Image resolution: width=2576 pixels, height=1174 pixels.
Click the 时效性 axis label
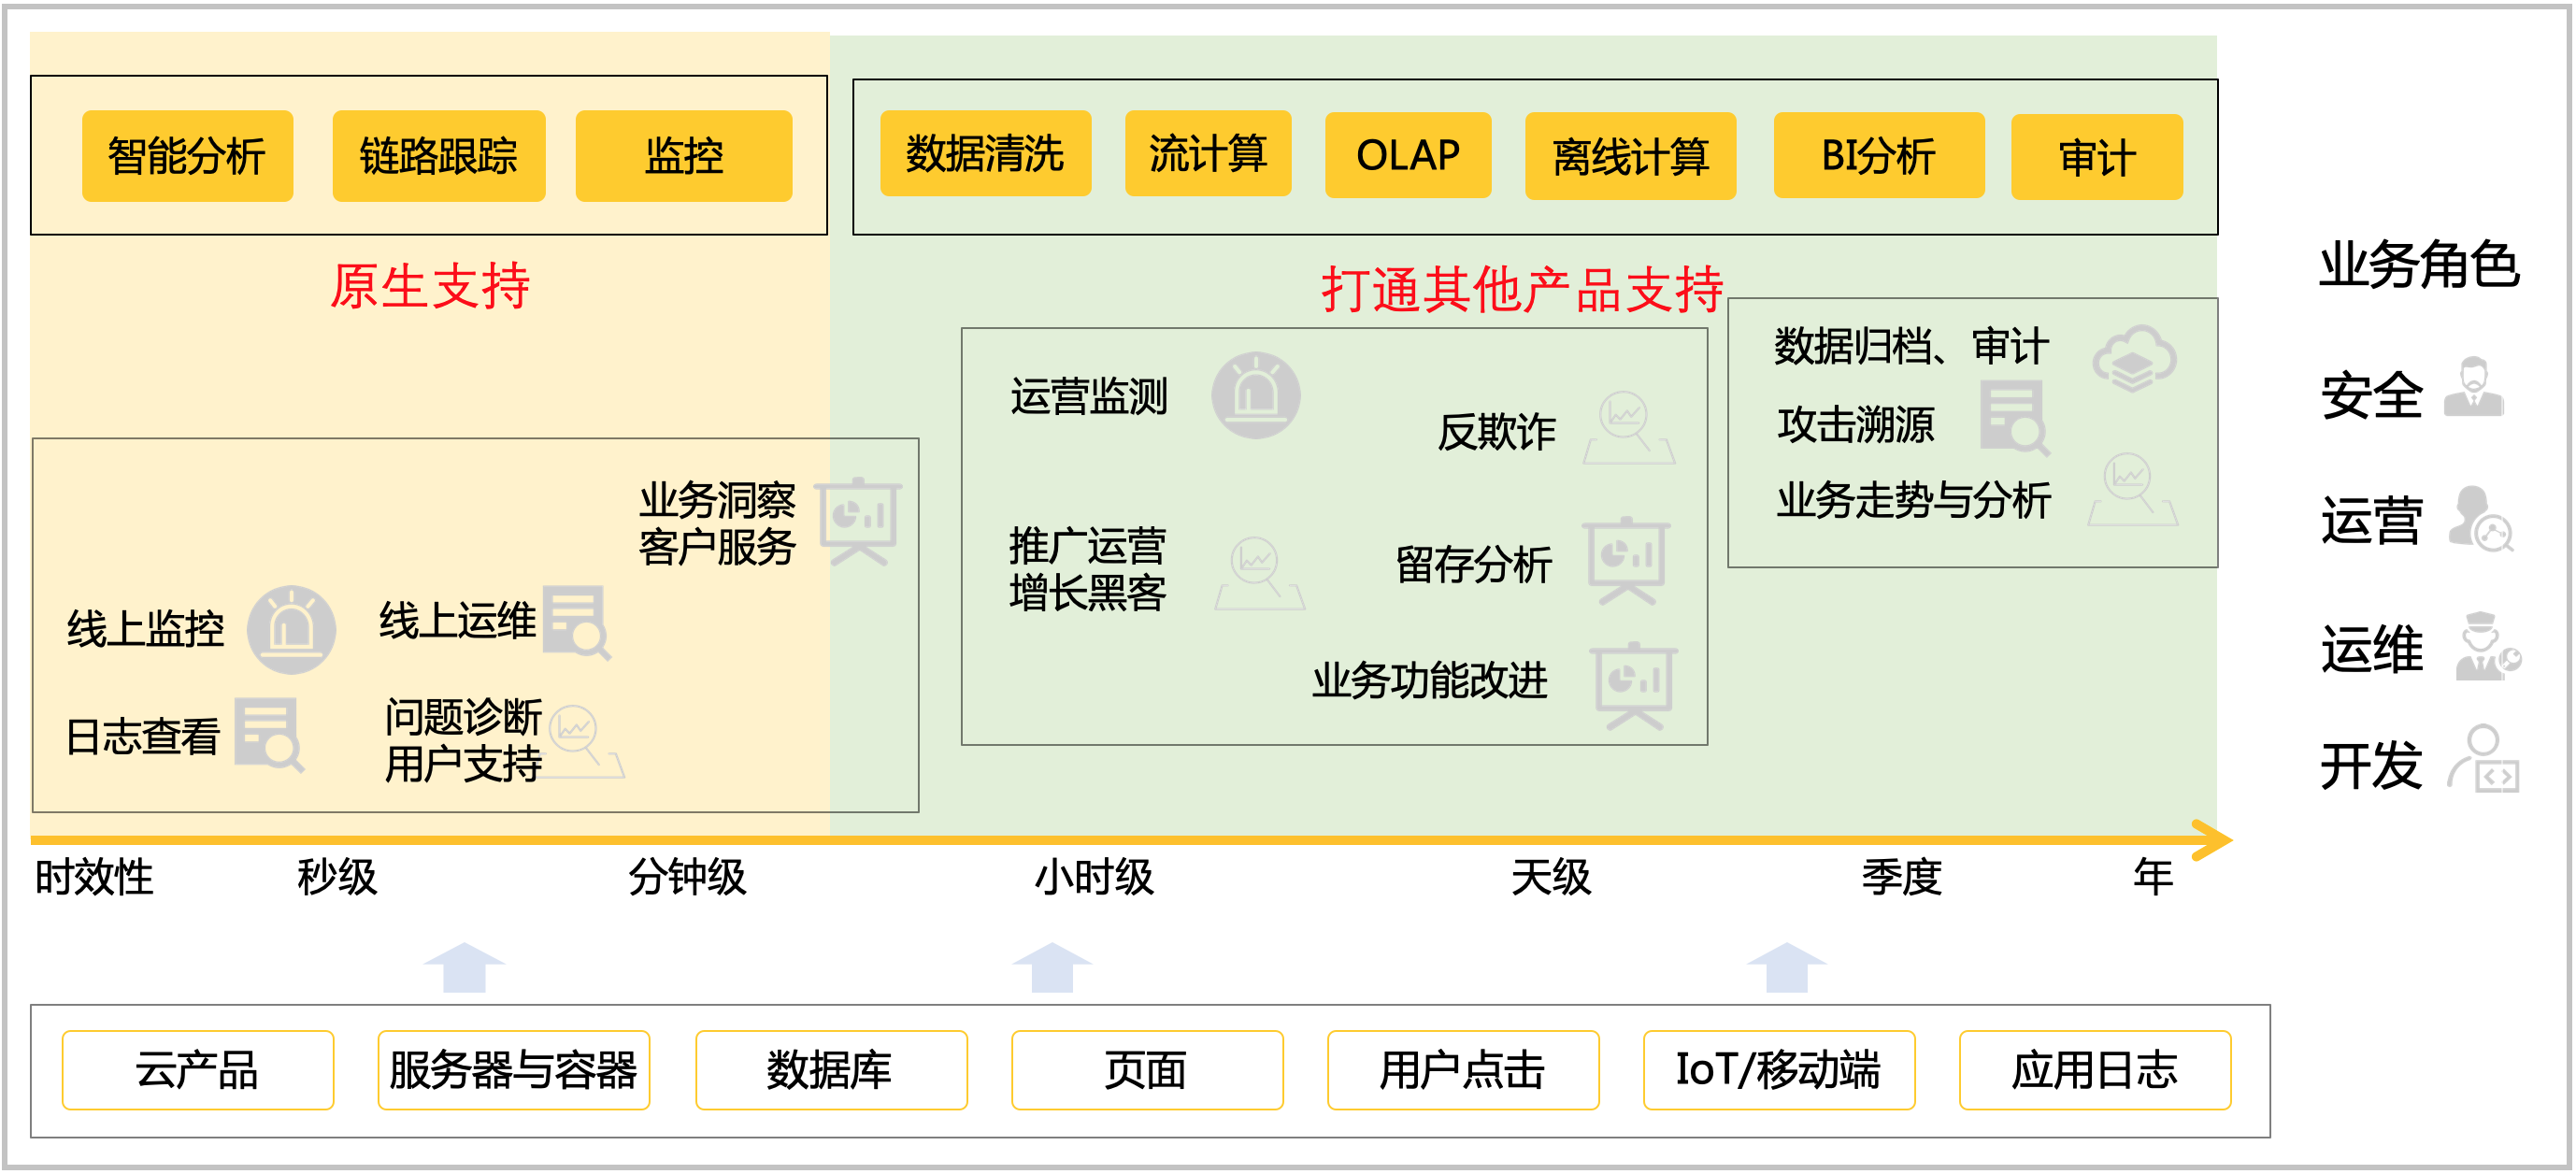[x=94, y=877]
